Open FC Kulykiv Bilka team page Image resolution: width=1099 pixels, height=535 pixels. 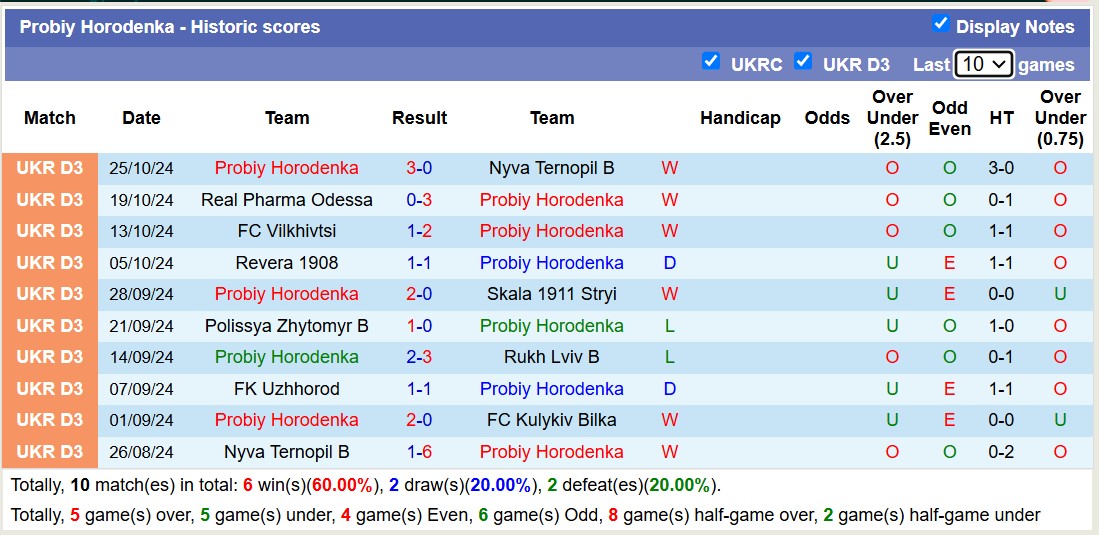(552, 420)
